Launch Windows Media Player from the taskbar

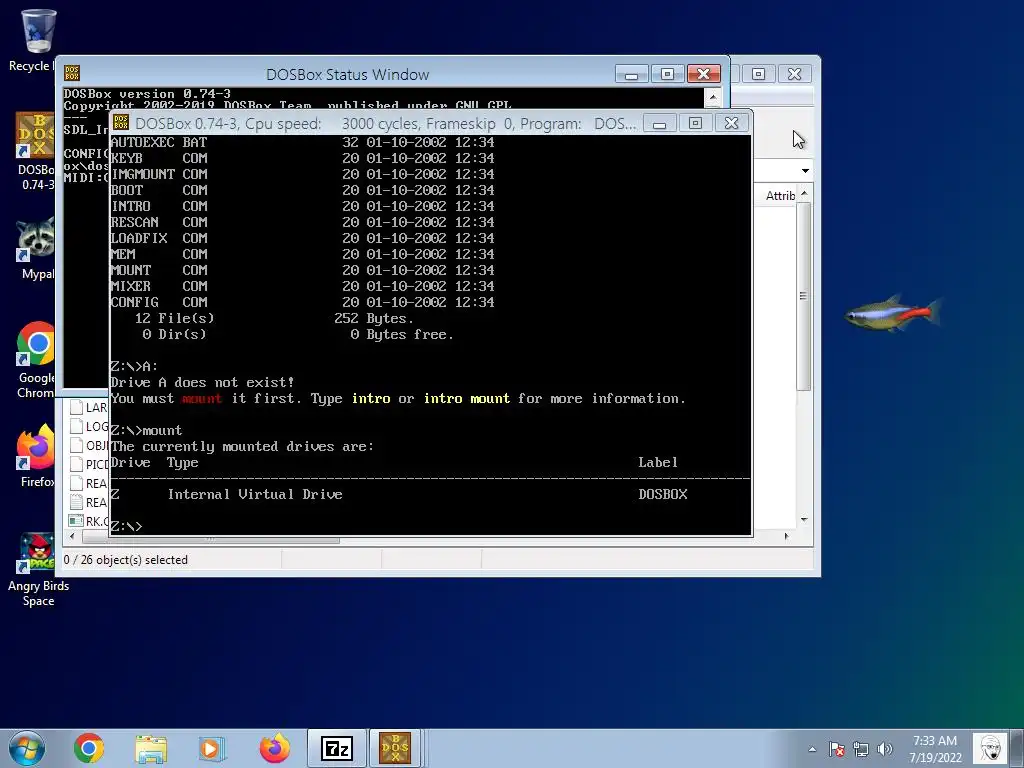pyautogui.click(x=212, y=748)
